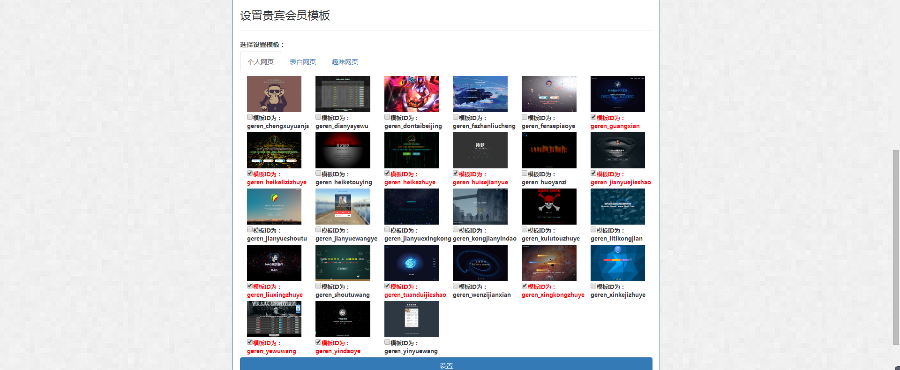The width and height of the screenshot is (900, 370).
Task: Uncheck the geren_xingkongzhuye checkbox
Action: [525, 286]
